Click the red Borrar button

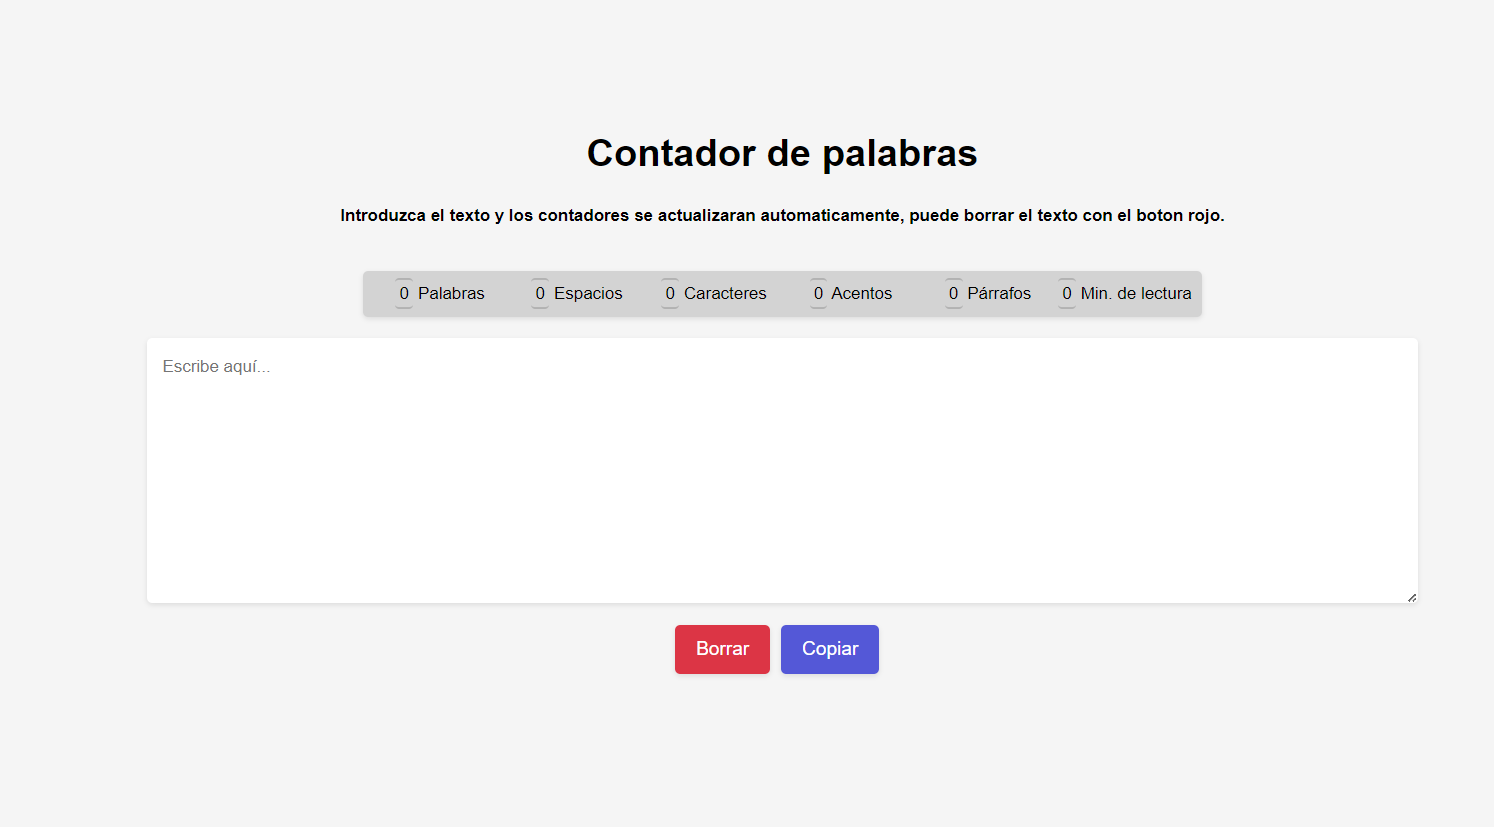(x=722, y=649)
